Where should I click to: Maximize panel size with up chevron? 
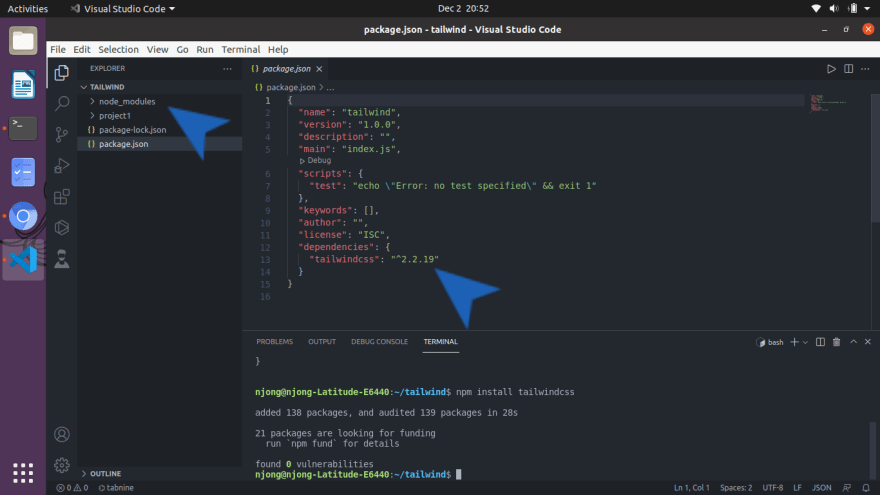(x=853, y=342)
